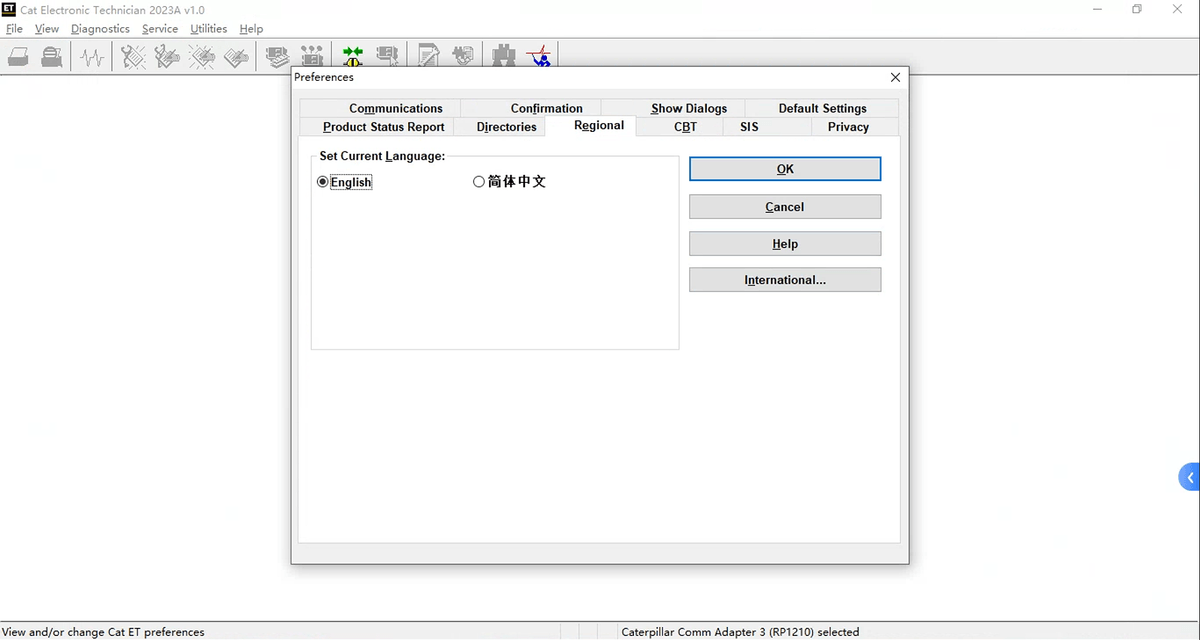Screen dimensions: 1200x640
Task: Click the green connect arrows toolbar icon
Action: 352,57
